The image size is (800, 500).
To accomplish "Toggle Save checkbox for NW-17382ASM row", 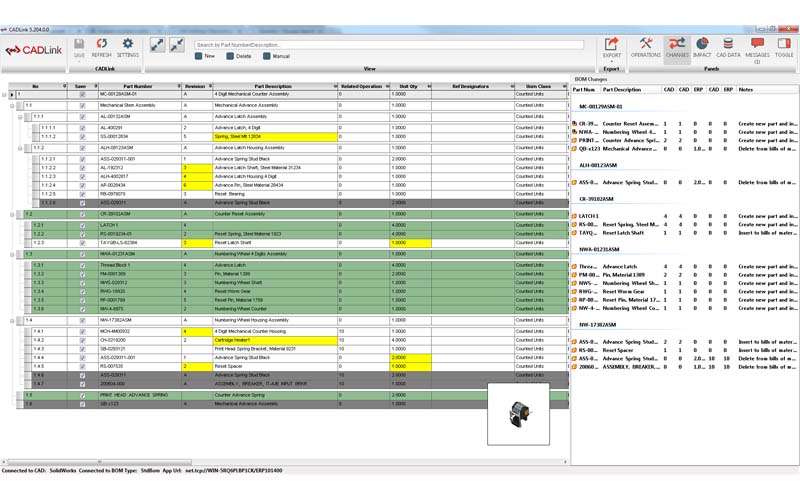I will [x=82, y=320].
